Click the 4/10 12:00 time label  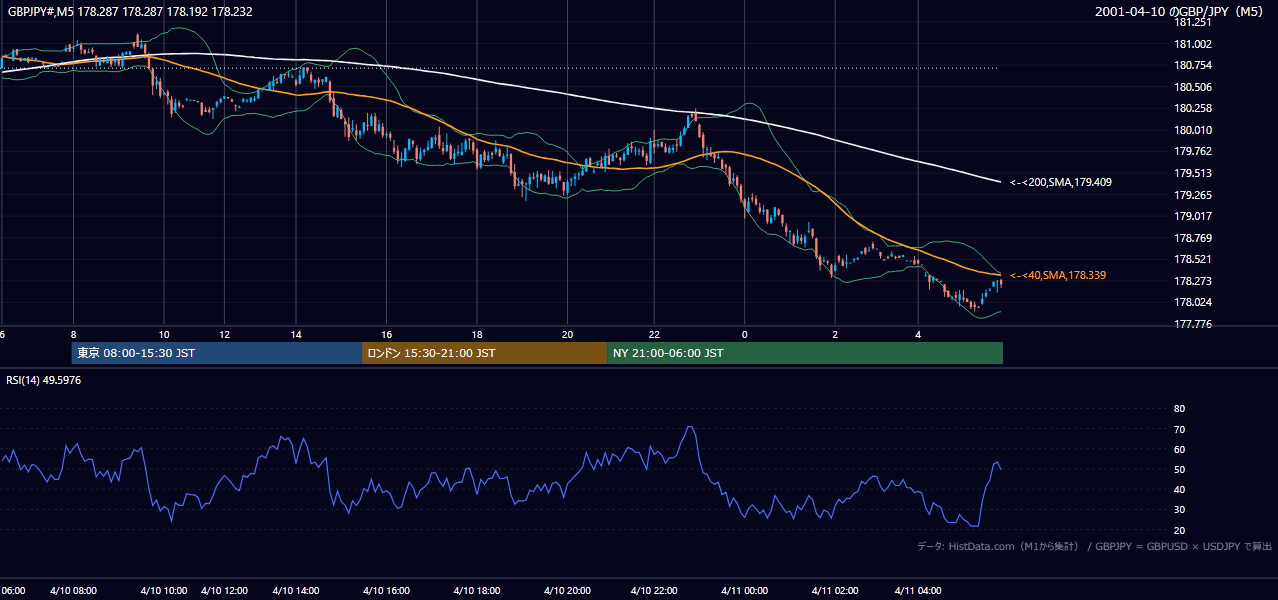point(226,590)
